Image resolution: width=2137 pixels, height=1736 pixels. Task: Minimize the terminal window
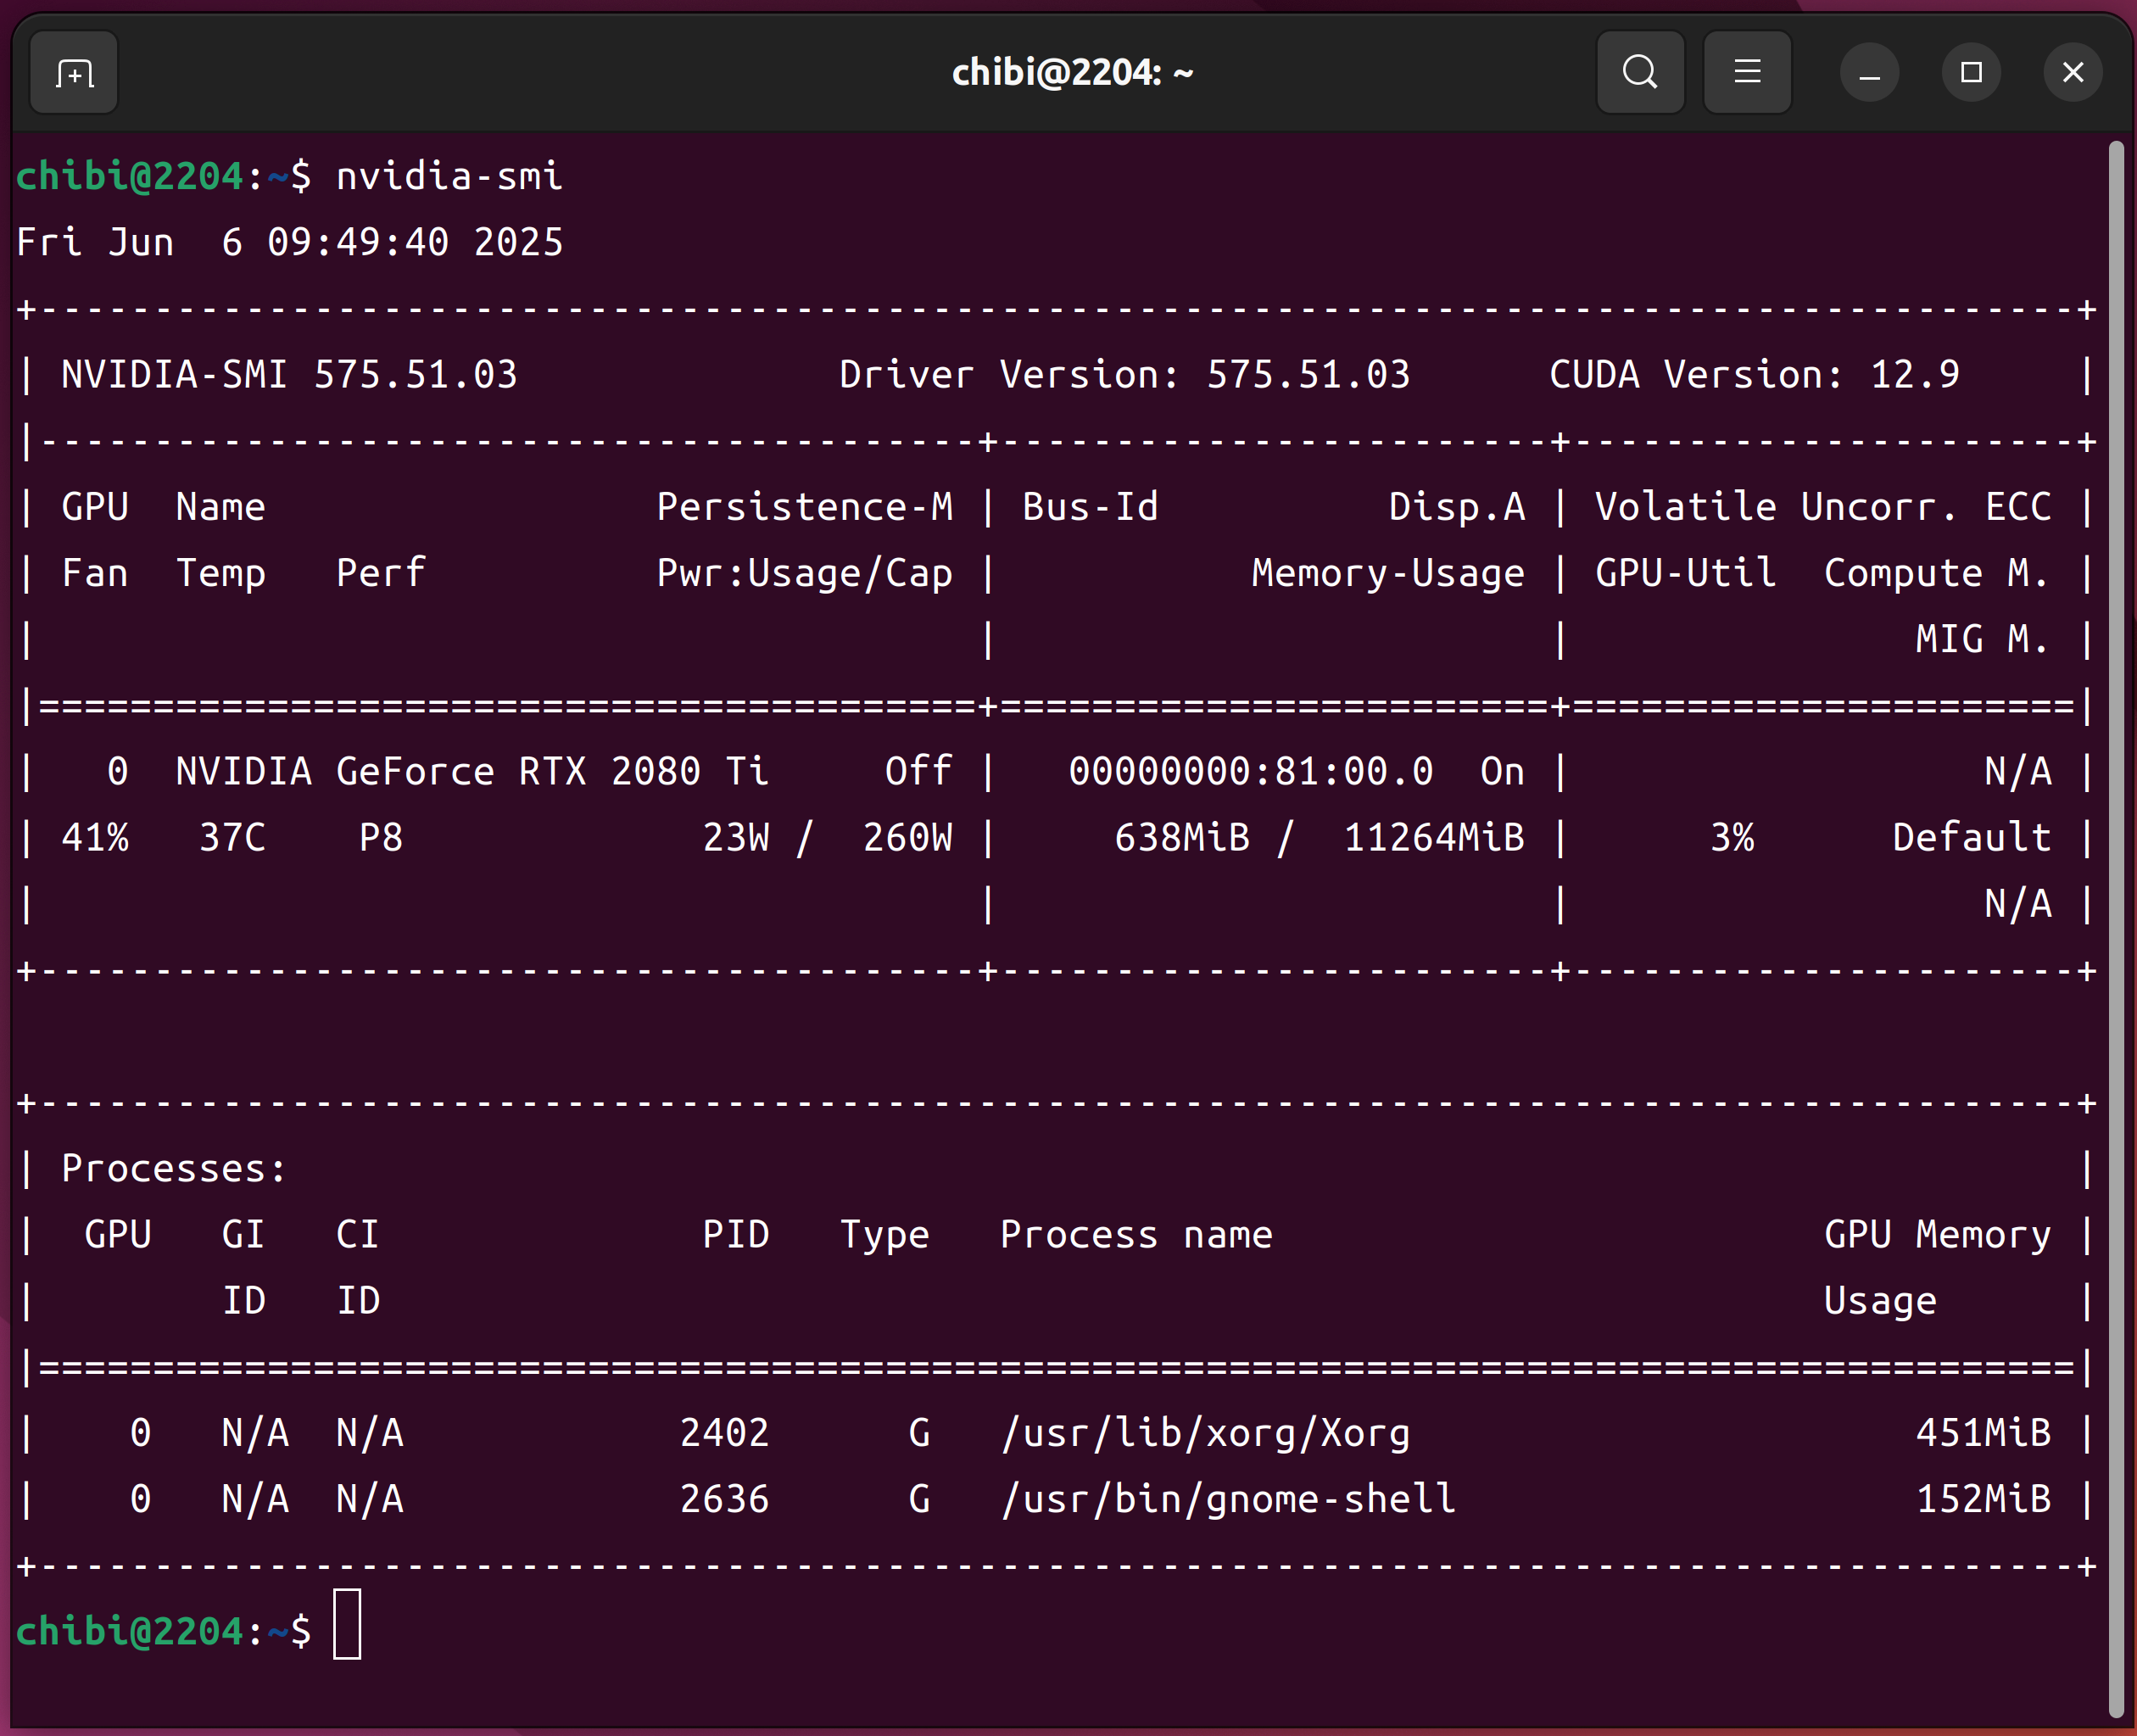click(x=1868, y=73)
